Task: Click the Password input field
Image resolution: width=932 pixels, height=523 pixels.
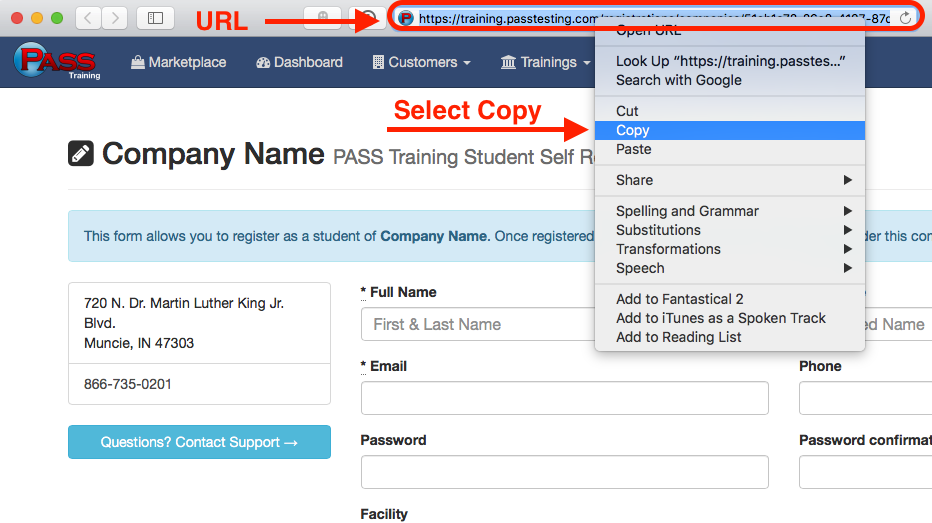Action: [565, 472]
